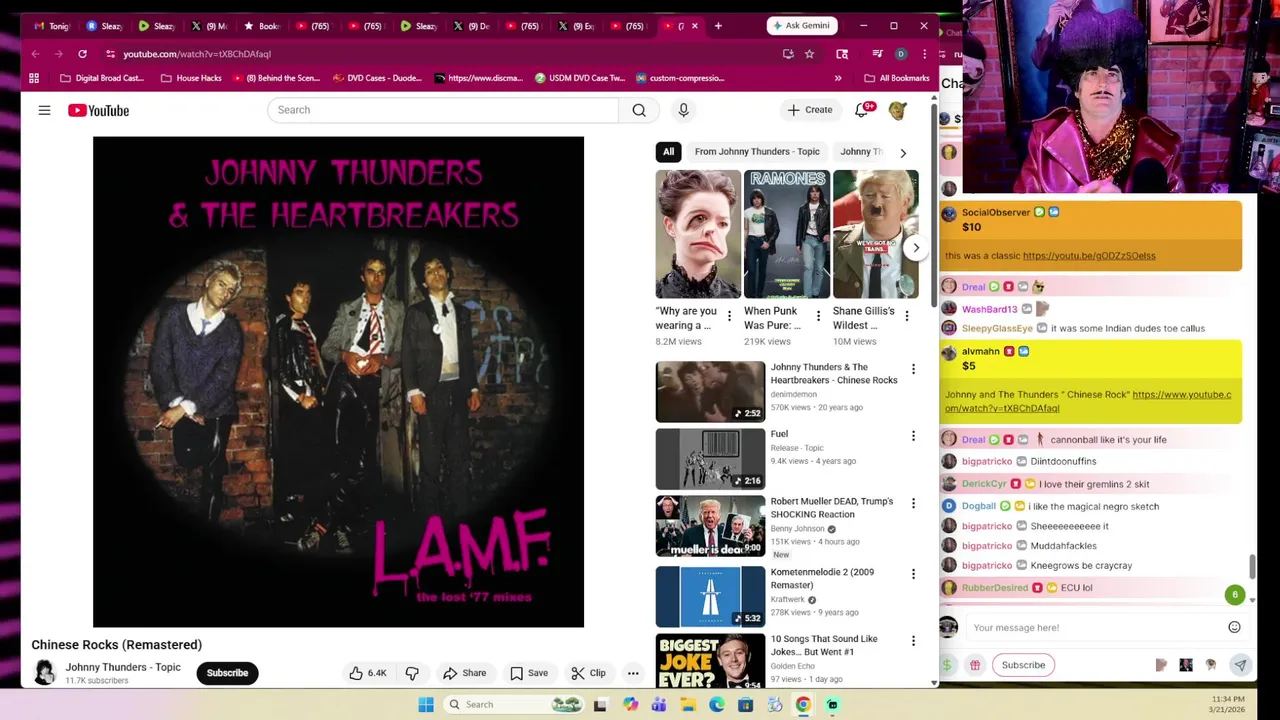Viewport: 1280px width, 720px height.
Task: Open Teams from the taskbar
Action: [659, 705]
